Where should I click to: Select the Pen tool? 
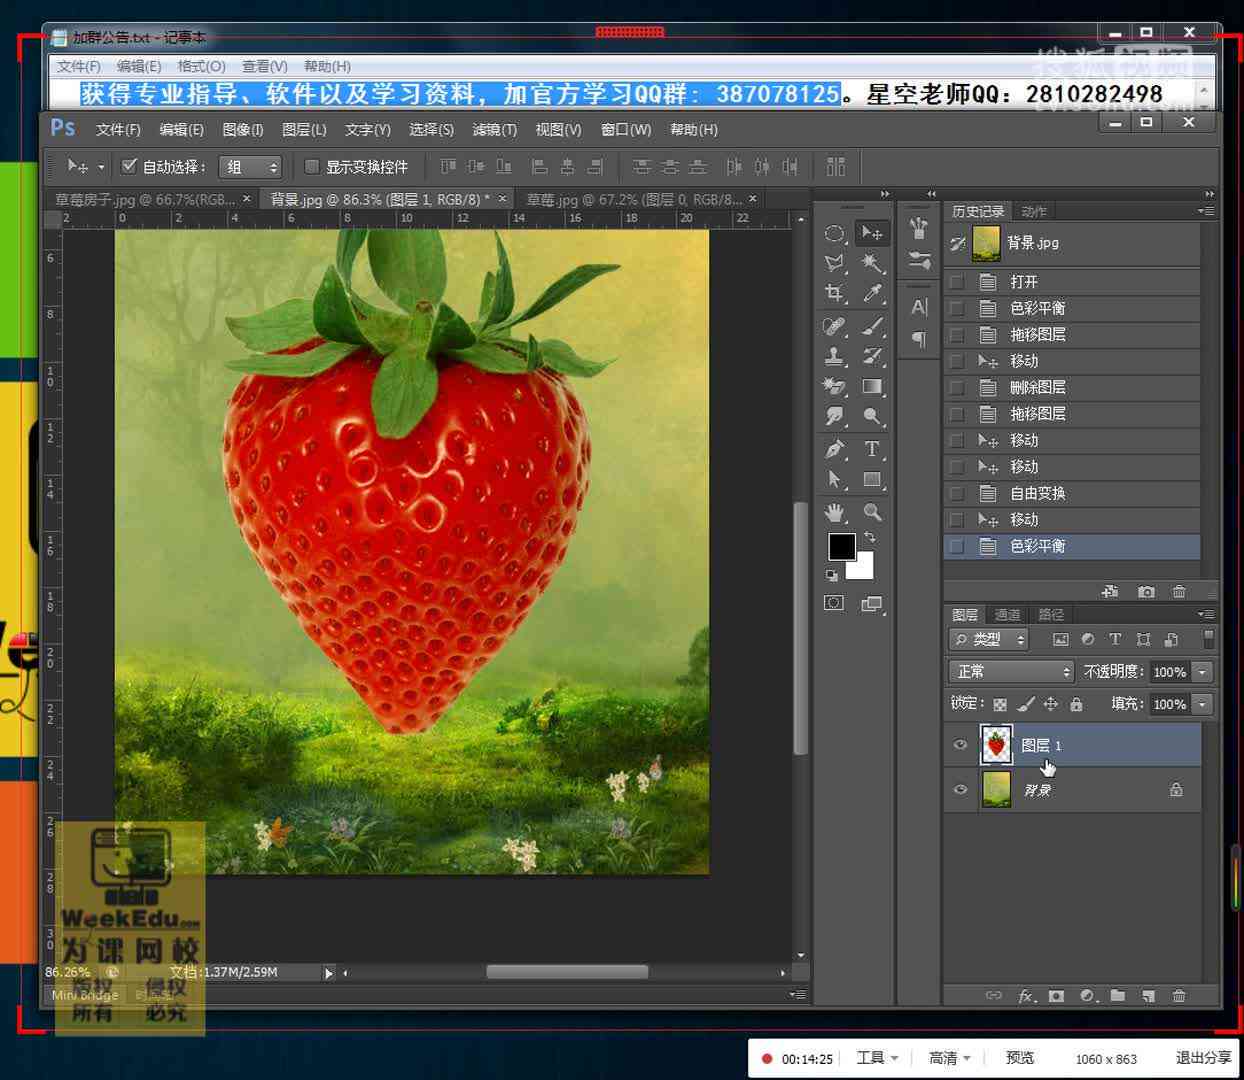tap(834, 450)
